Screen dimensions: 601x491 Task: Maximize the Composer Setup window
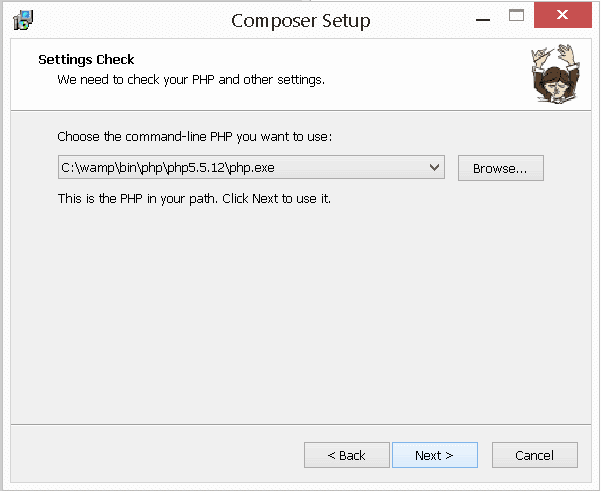point(516,16)
